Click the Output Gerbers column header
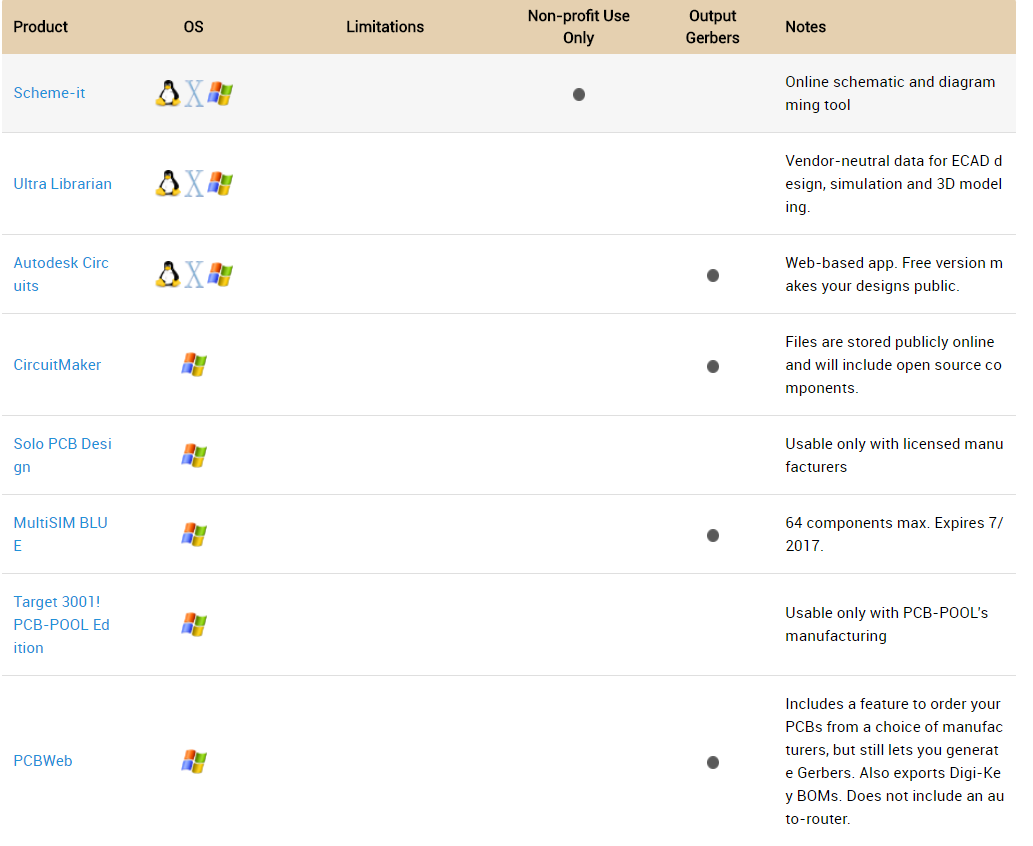1033x846 pixels. tap(712, 27)
